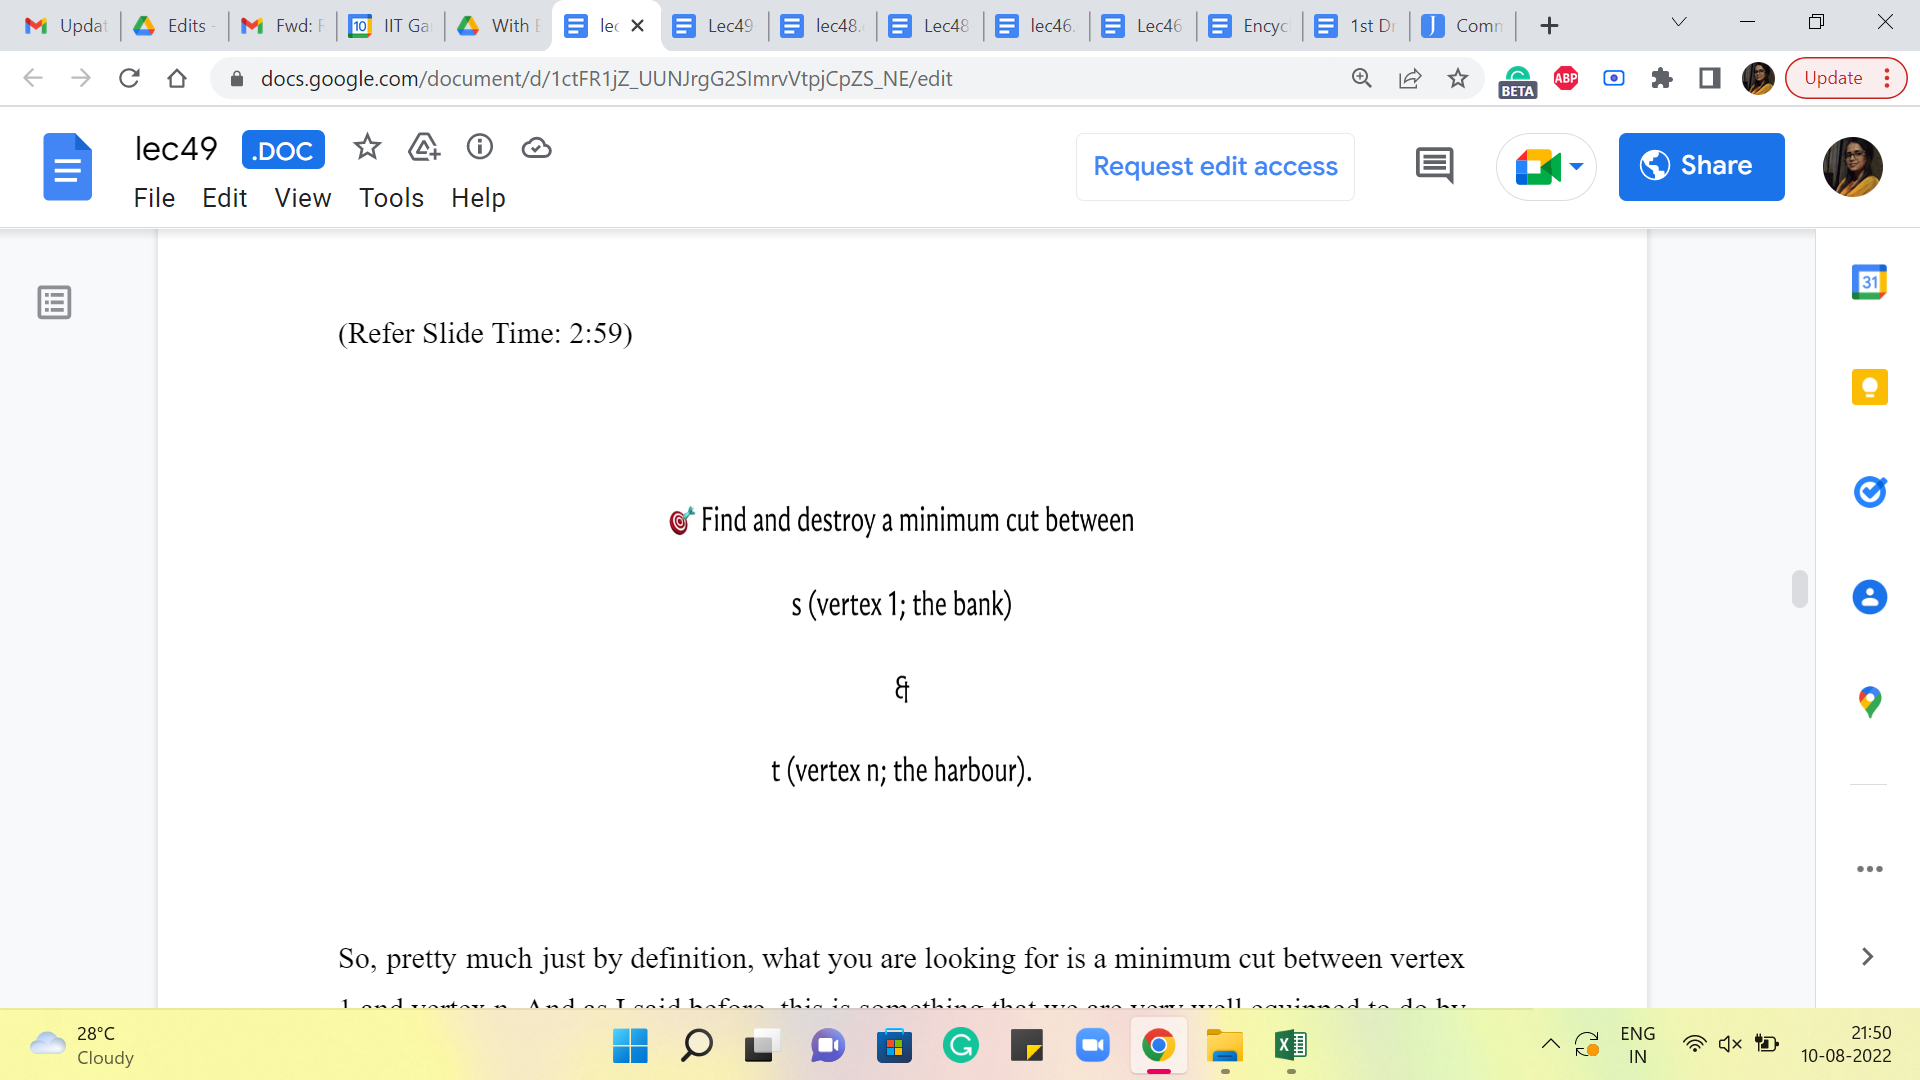Screen dimensions: 1920x1080
Task: Collapse the side panel chevron
Action: click(x=1867, y=957)
